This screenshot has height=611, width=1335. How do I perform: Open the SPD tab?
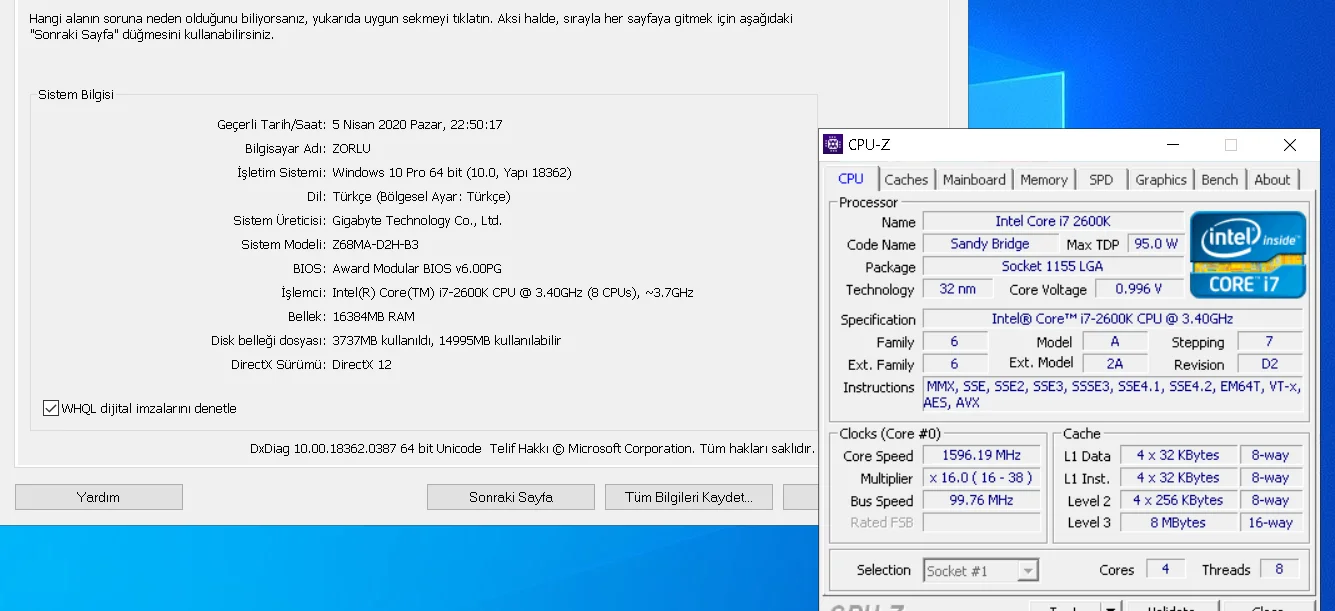tap(1101, 180)
